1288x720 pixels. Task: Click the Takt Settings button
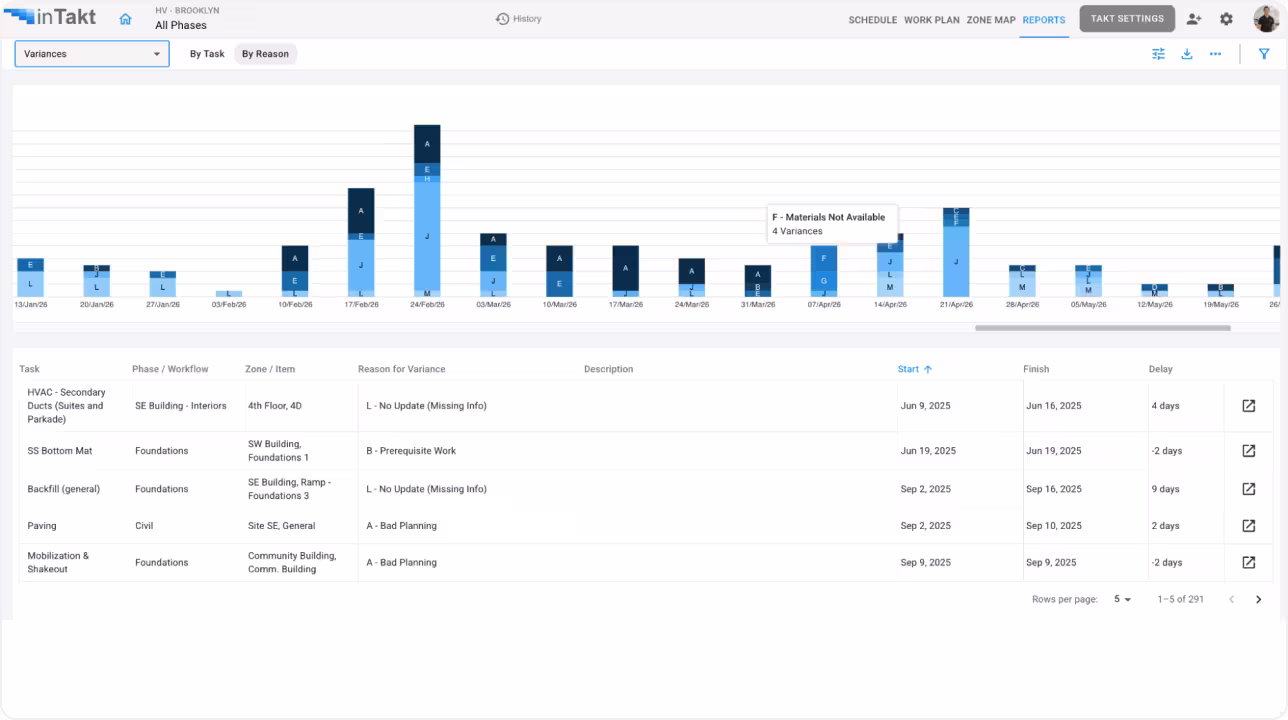(x=1127, y=18)
